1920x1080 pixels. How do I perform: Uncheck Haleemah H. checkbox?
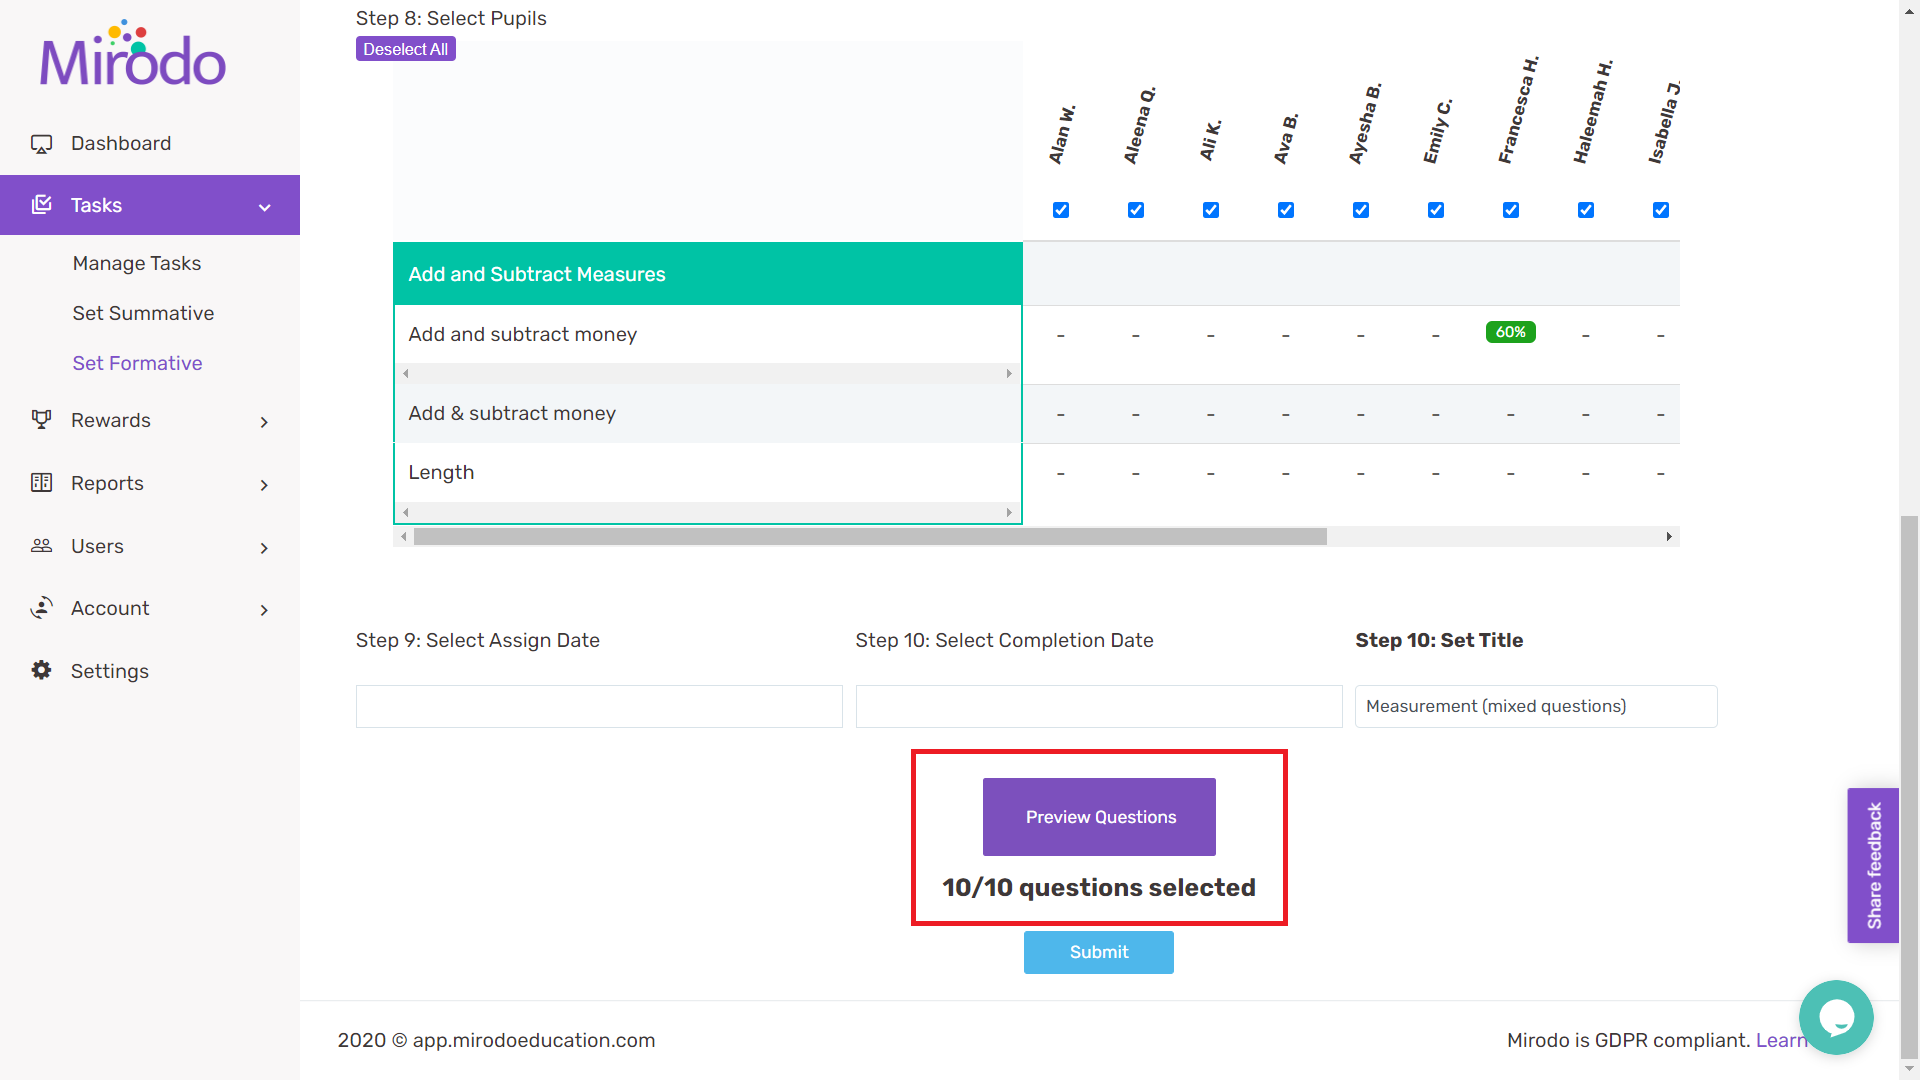[x=1586, y=210]
